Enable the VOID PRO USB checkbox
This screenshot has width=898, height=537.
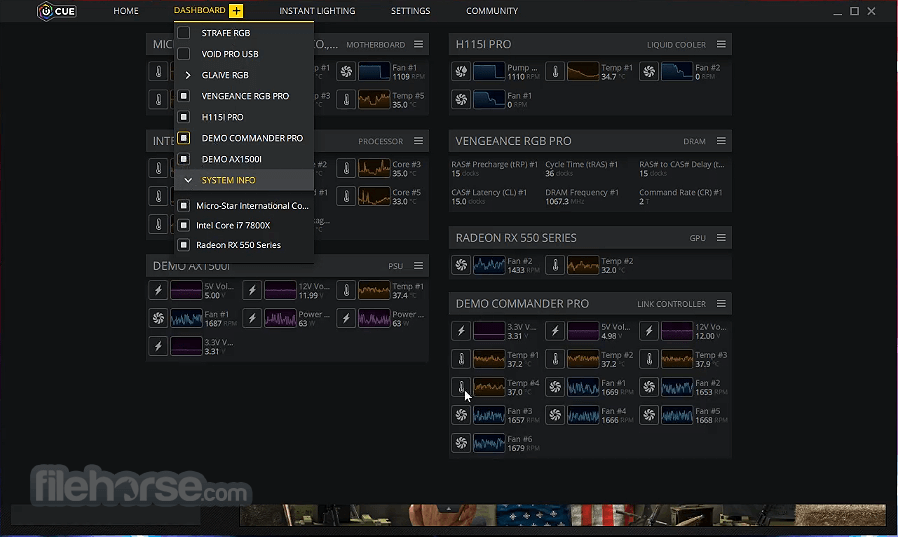point(183,54)
